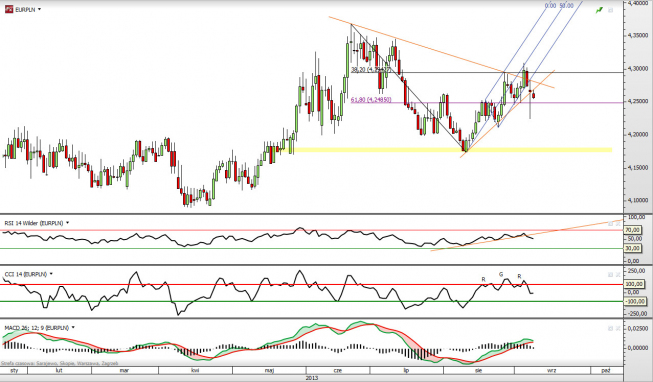The height and width of the screenshot is (382, 653).
Task: Click the time zone note 'Strefa czasowa'
Action: click(x=59, y=363)
